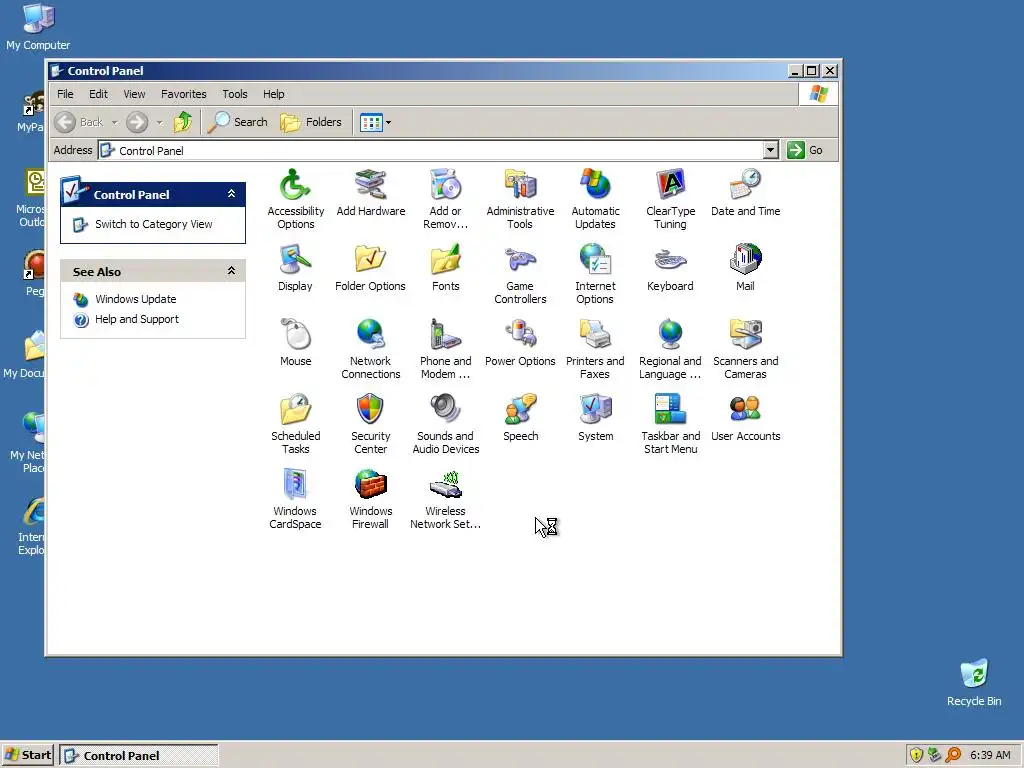1024x768 pixels.
Task: Open the Edit menu
Action: (99, 94)
